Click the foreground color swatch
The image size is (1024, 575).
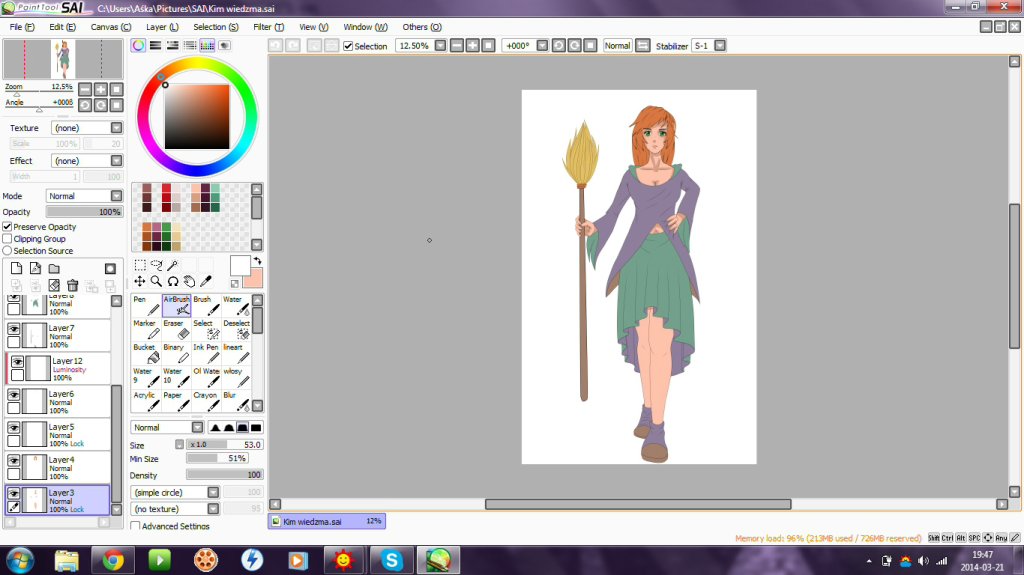coord(240,266)
